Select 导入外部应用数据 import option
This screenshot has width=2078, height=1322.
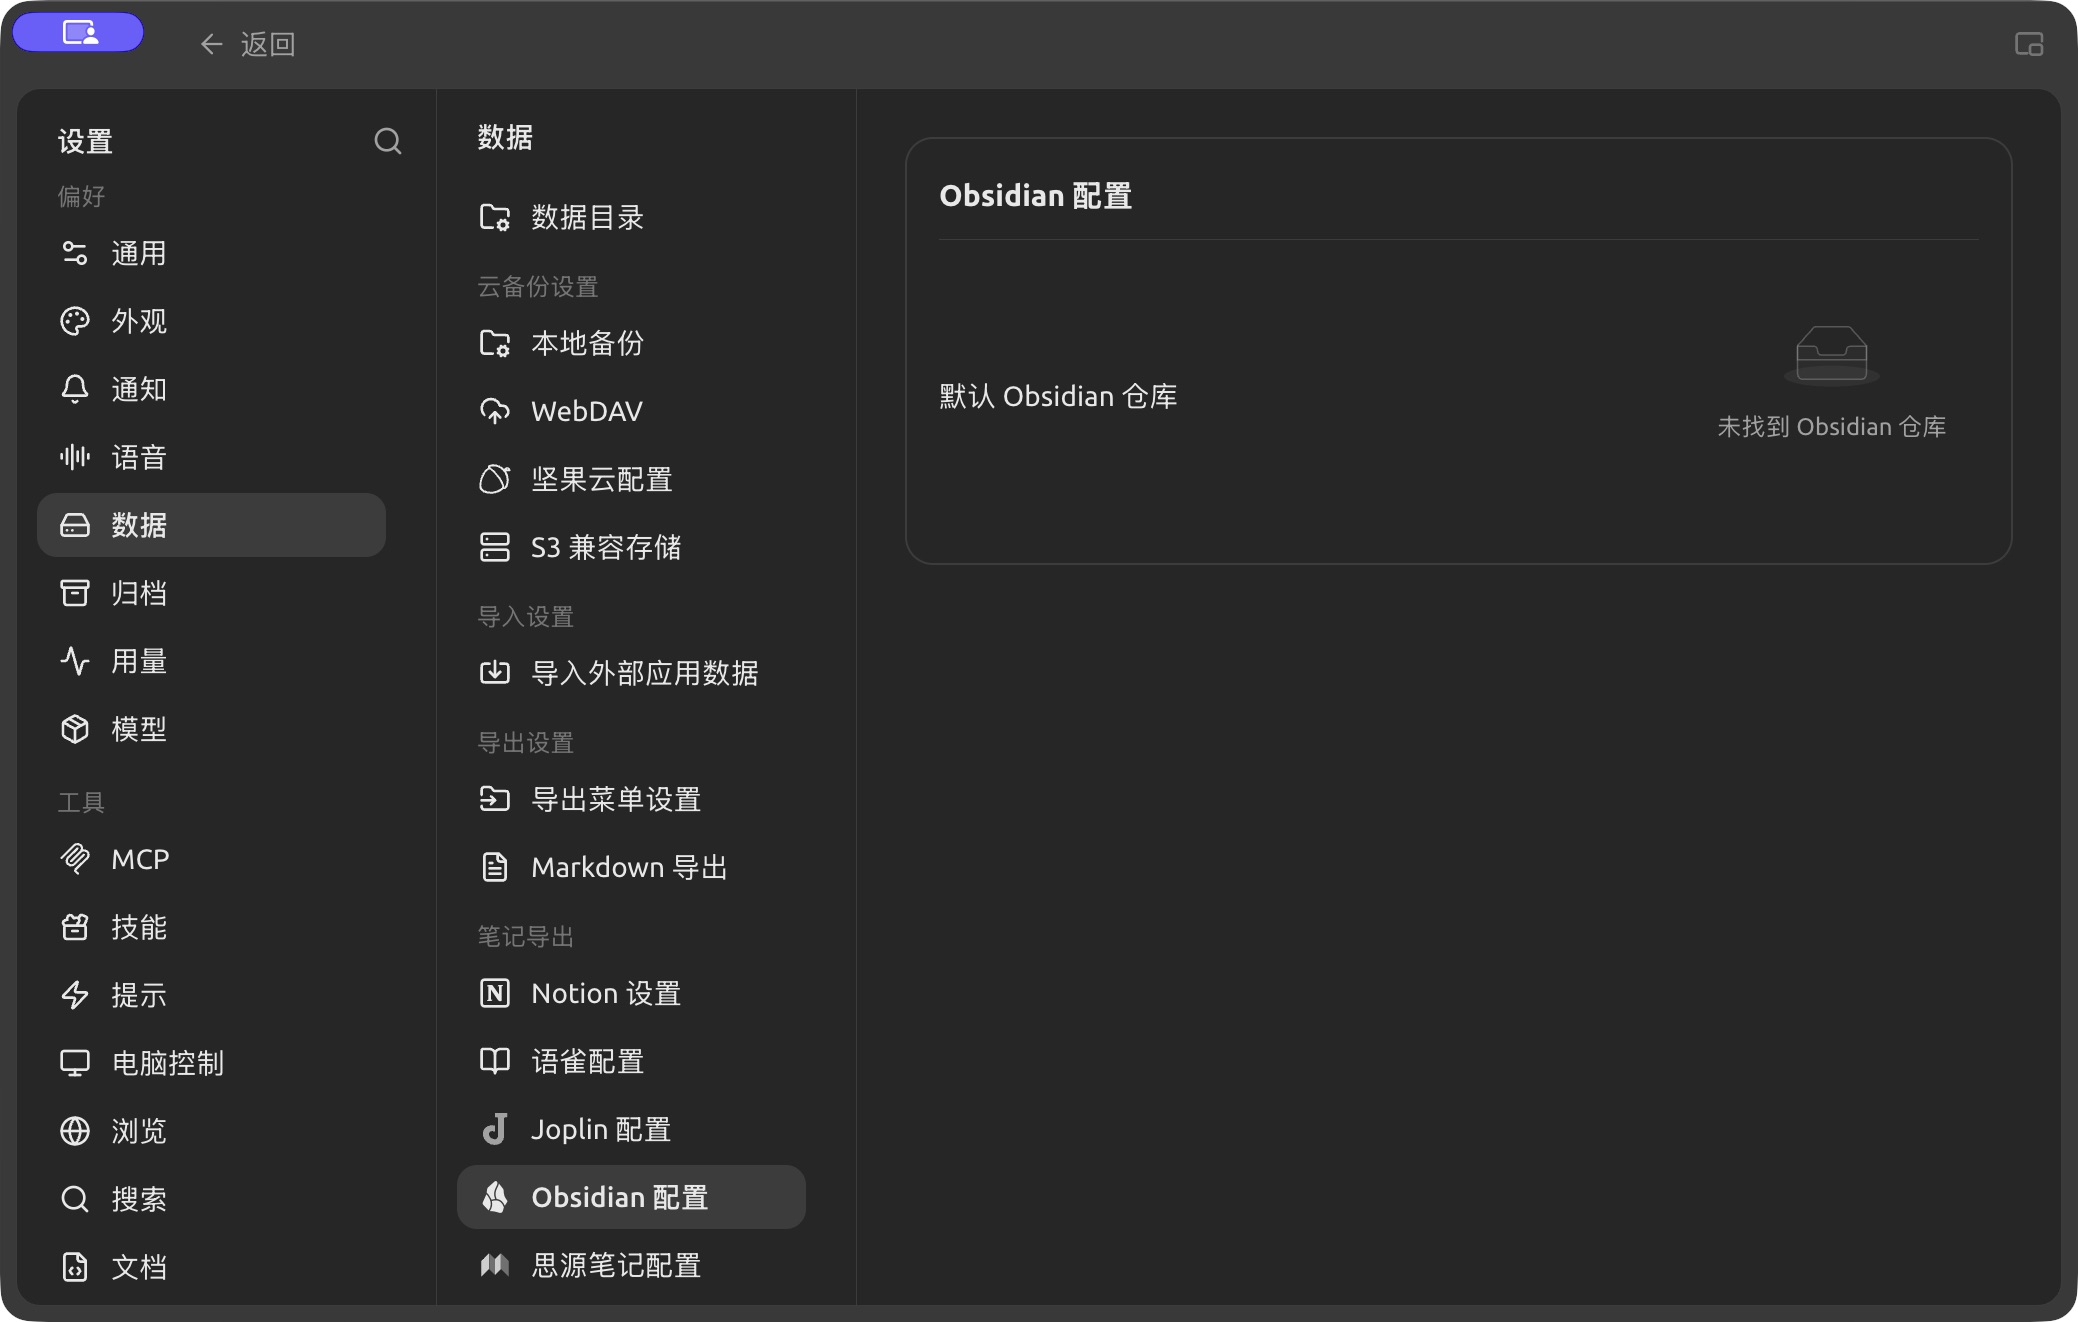click(631, 673)
